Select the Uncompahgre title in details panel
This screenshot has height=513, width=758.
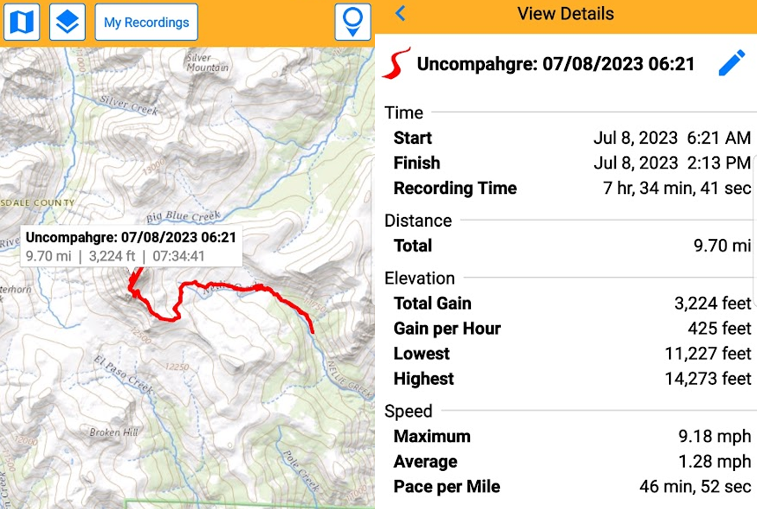coord(555,64)
